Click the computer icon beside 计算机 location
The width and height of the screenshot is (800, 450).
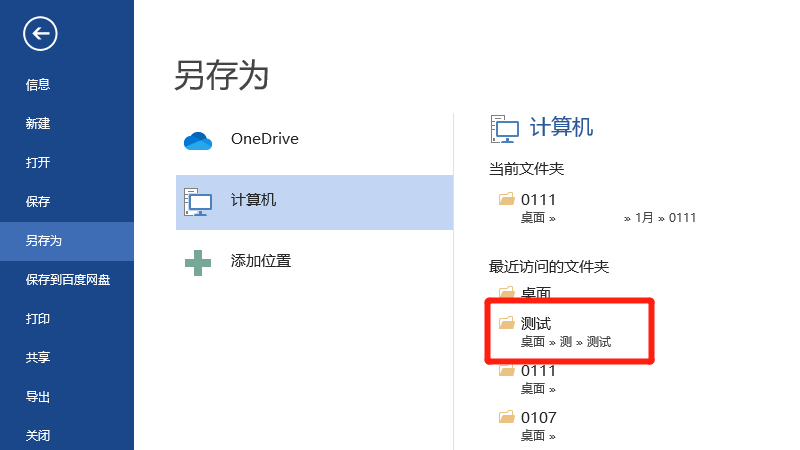[198, 201]
